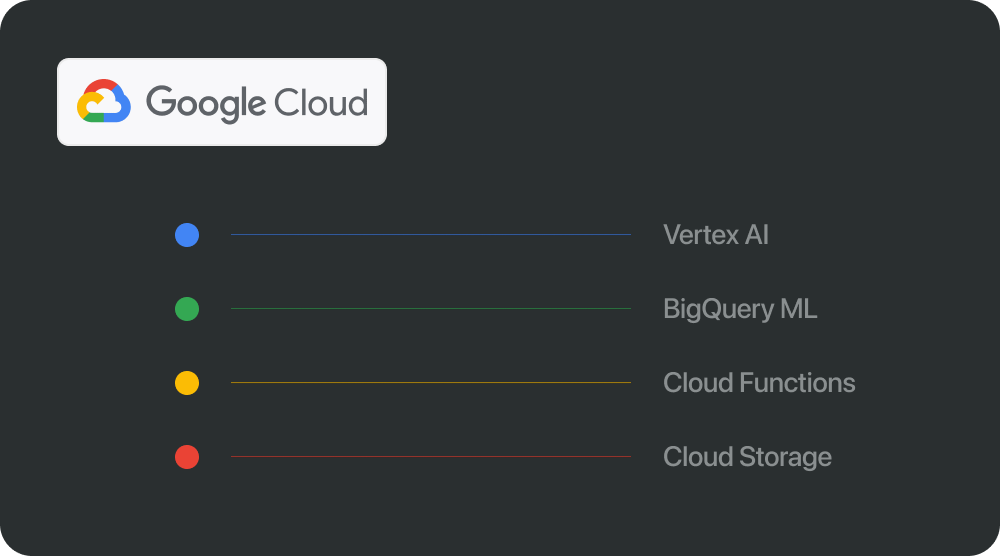Click the word Cloud in the logo

[x=321, y=102]
